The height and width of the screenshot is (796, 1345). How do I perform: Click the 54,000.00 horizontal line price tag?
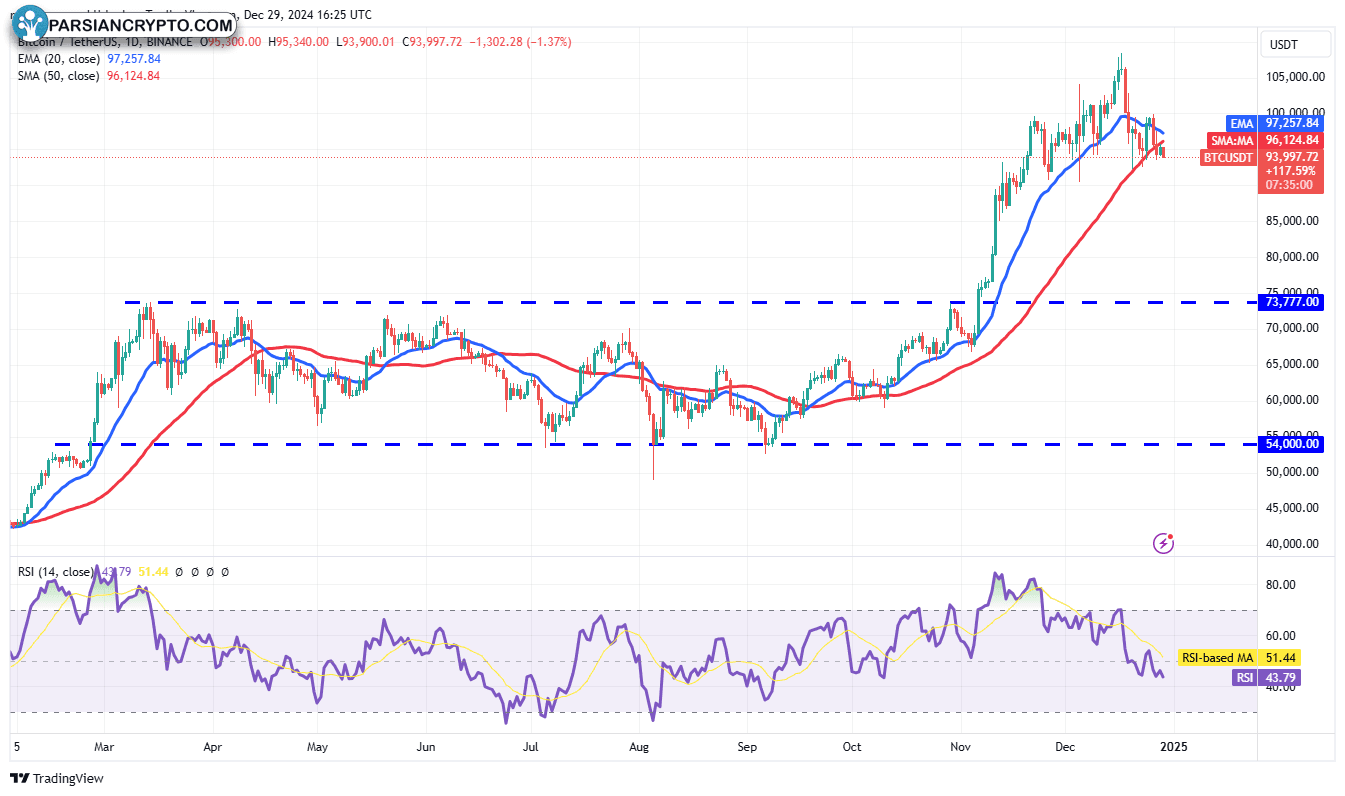[x=1293, y=444]
